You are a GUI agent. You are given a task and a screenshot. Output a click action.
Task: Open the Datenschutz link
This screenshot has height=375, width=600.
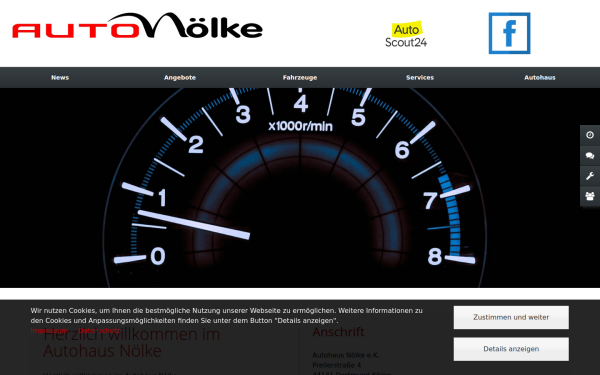click(x=99, y=330)
